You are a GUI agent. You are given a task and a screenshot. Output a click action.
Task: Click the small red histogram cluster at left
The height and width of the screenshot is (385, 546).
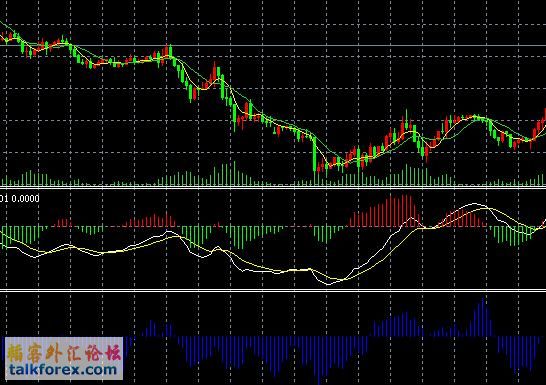point(63,222)
